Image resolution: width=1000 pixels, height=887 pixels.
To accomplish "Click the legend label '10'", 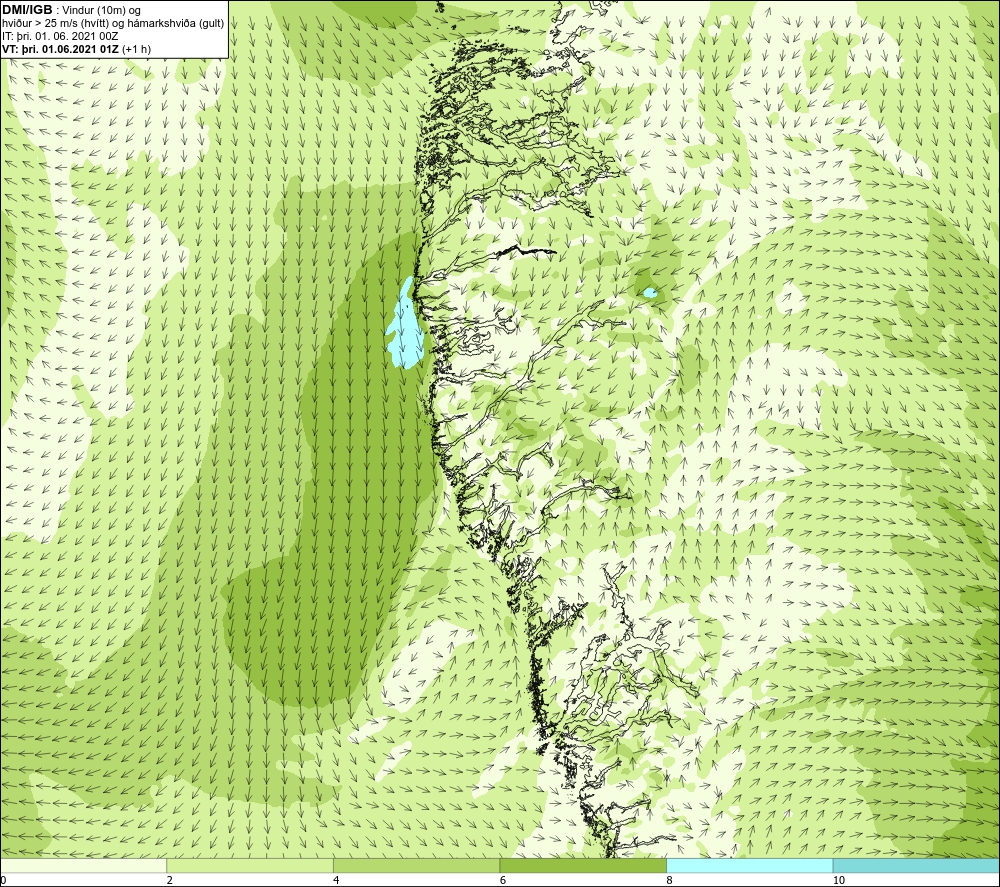I will [839, 880].
